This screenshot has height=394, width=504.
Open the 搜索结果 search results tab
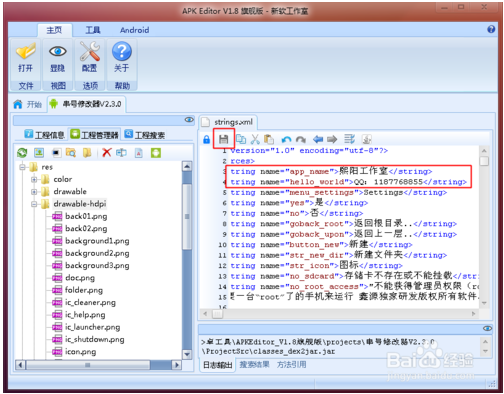click(x=254, y=364)
